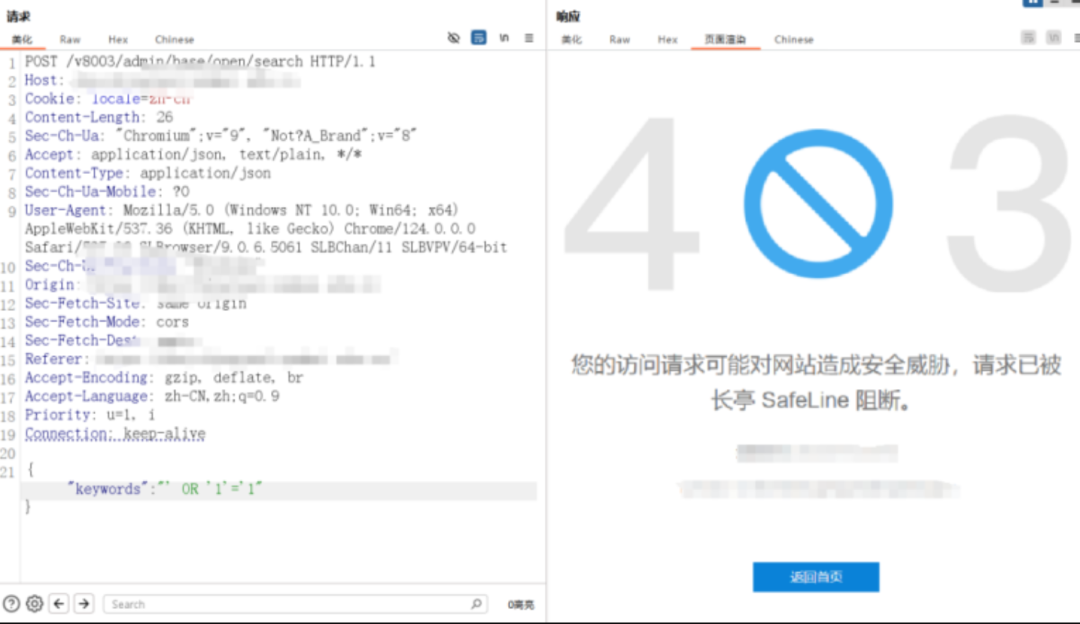Switch to the response Raw tab
The height and width of the screenshot is (624, 1080).
[620, 39]
